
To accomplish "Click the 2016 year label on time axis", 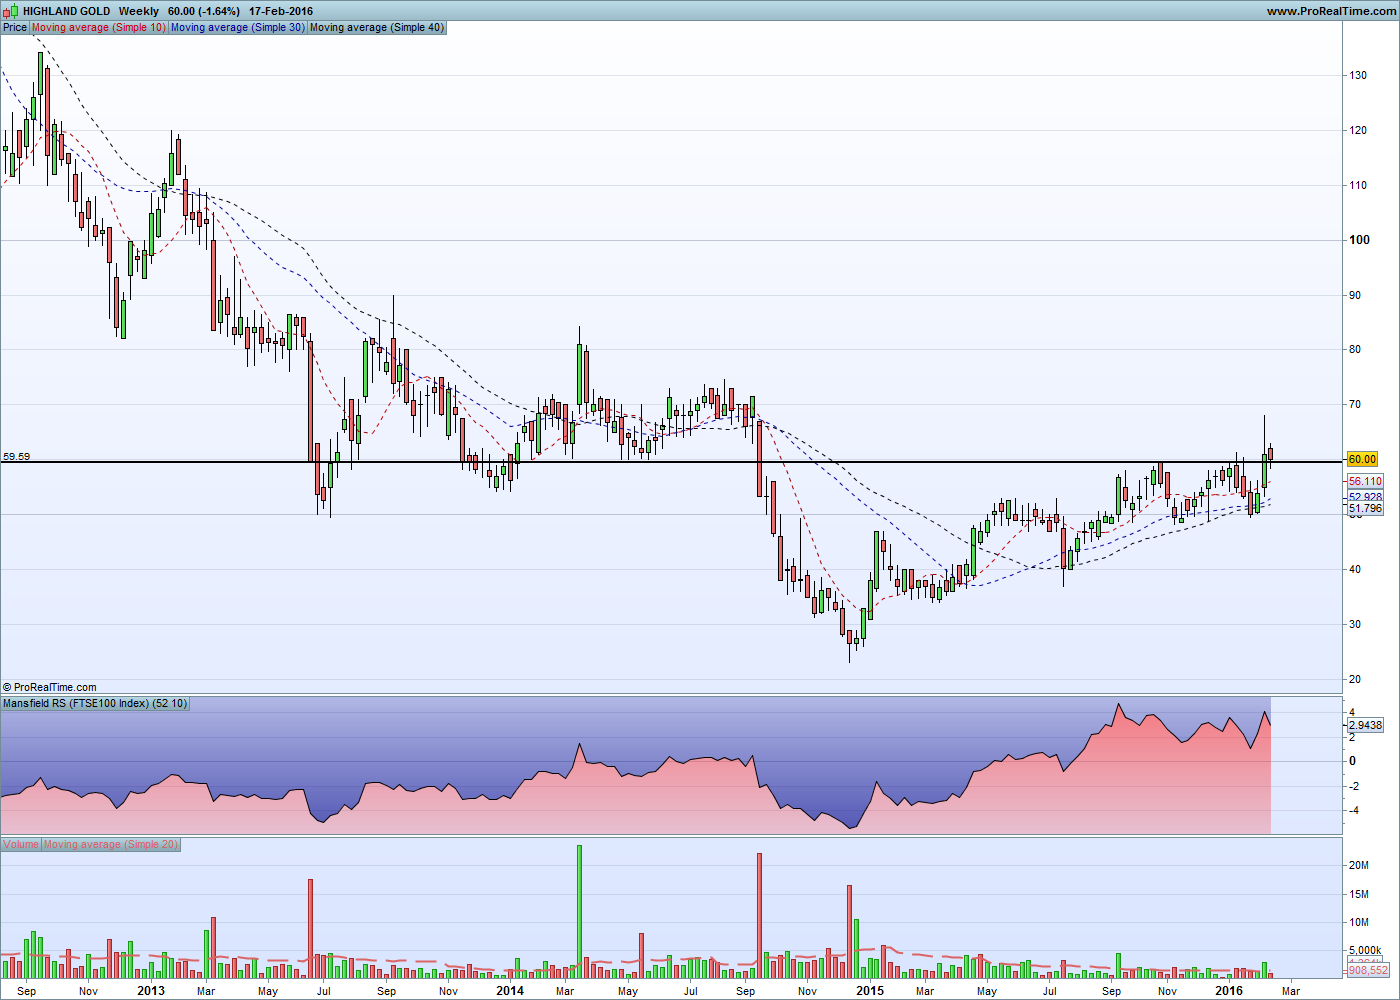I will (1229, 991).
